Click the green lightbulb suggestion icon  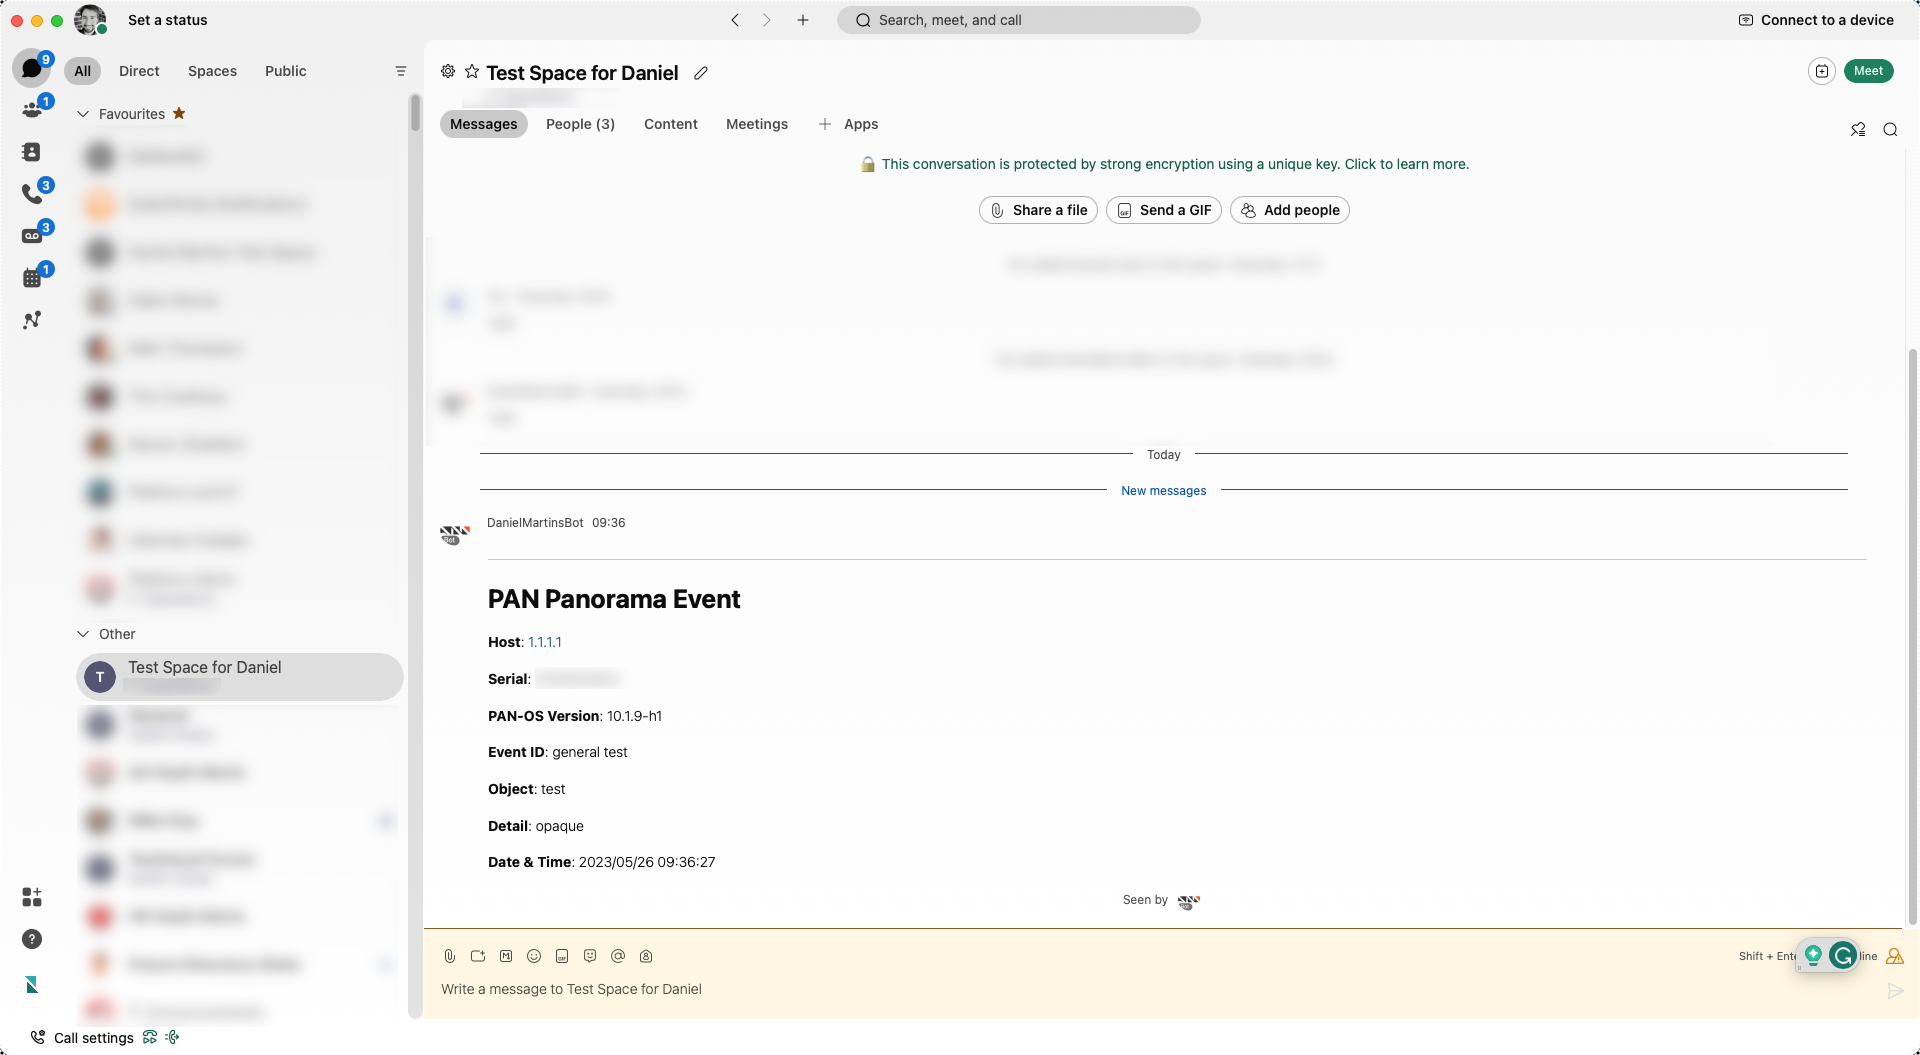[1813, 955]
